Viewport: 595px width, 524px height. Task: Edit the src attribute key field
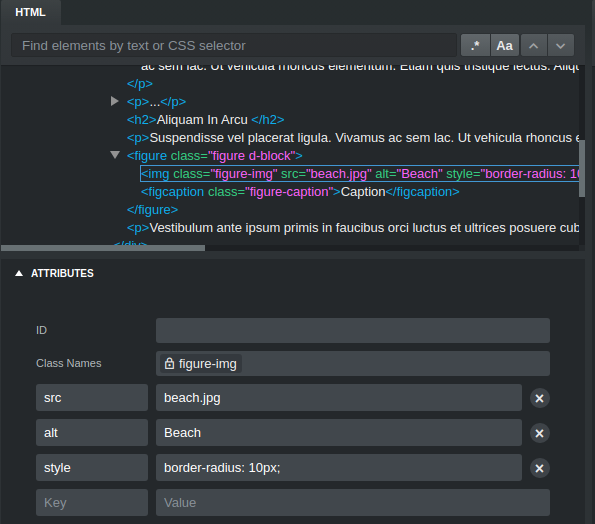pyautogui.click(x=92, y=398)
